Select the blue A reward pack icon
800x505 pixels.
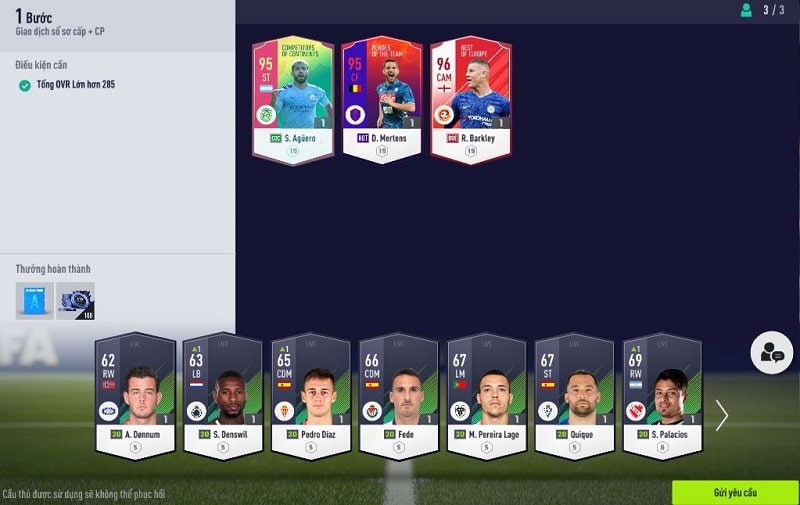(x=34, y=301)
